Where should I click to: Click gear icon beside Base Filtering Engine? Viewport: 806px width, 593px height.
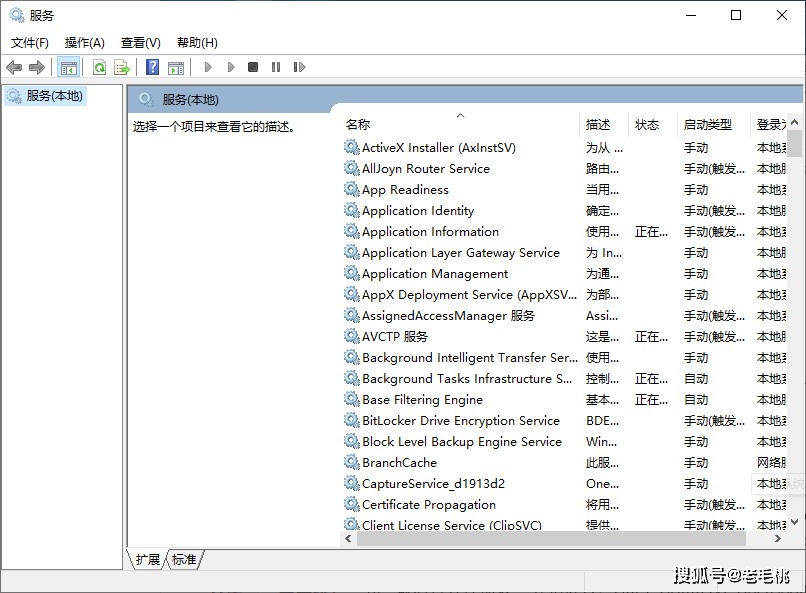(x=352, y=399)
